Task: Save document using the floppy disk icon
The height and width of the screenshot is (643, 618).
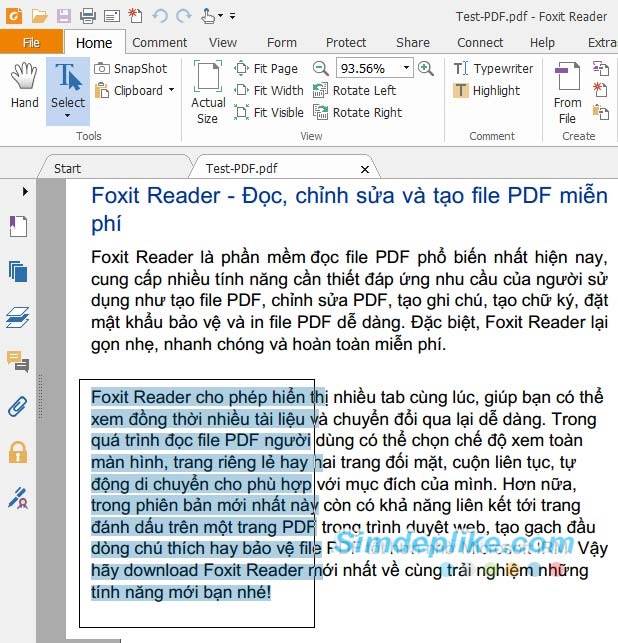Action: (64, 16)
